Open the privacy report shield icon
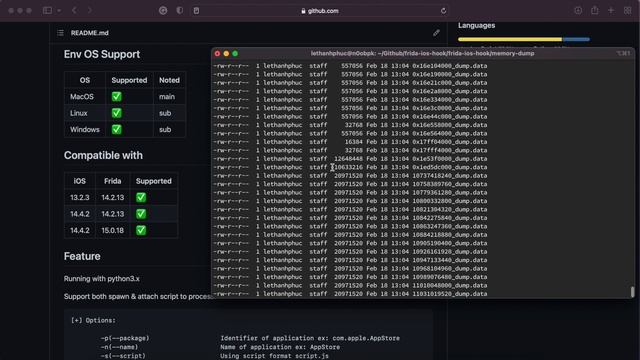Screen dimensions: 640x360 pos(180,11)
